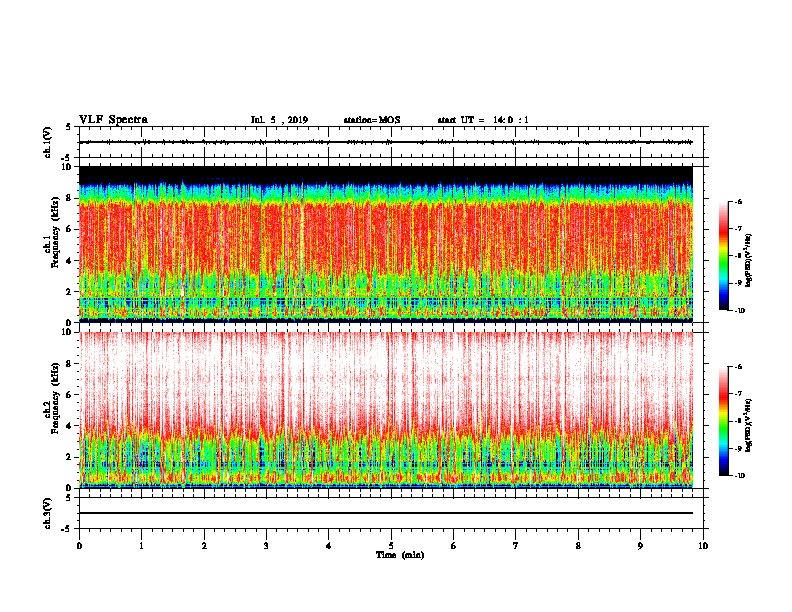The width and height of the screenshot is (792, 612).
Task: Select the "Jul 5 , 2019" date text
Action: click(279, 120)
